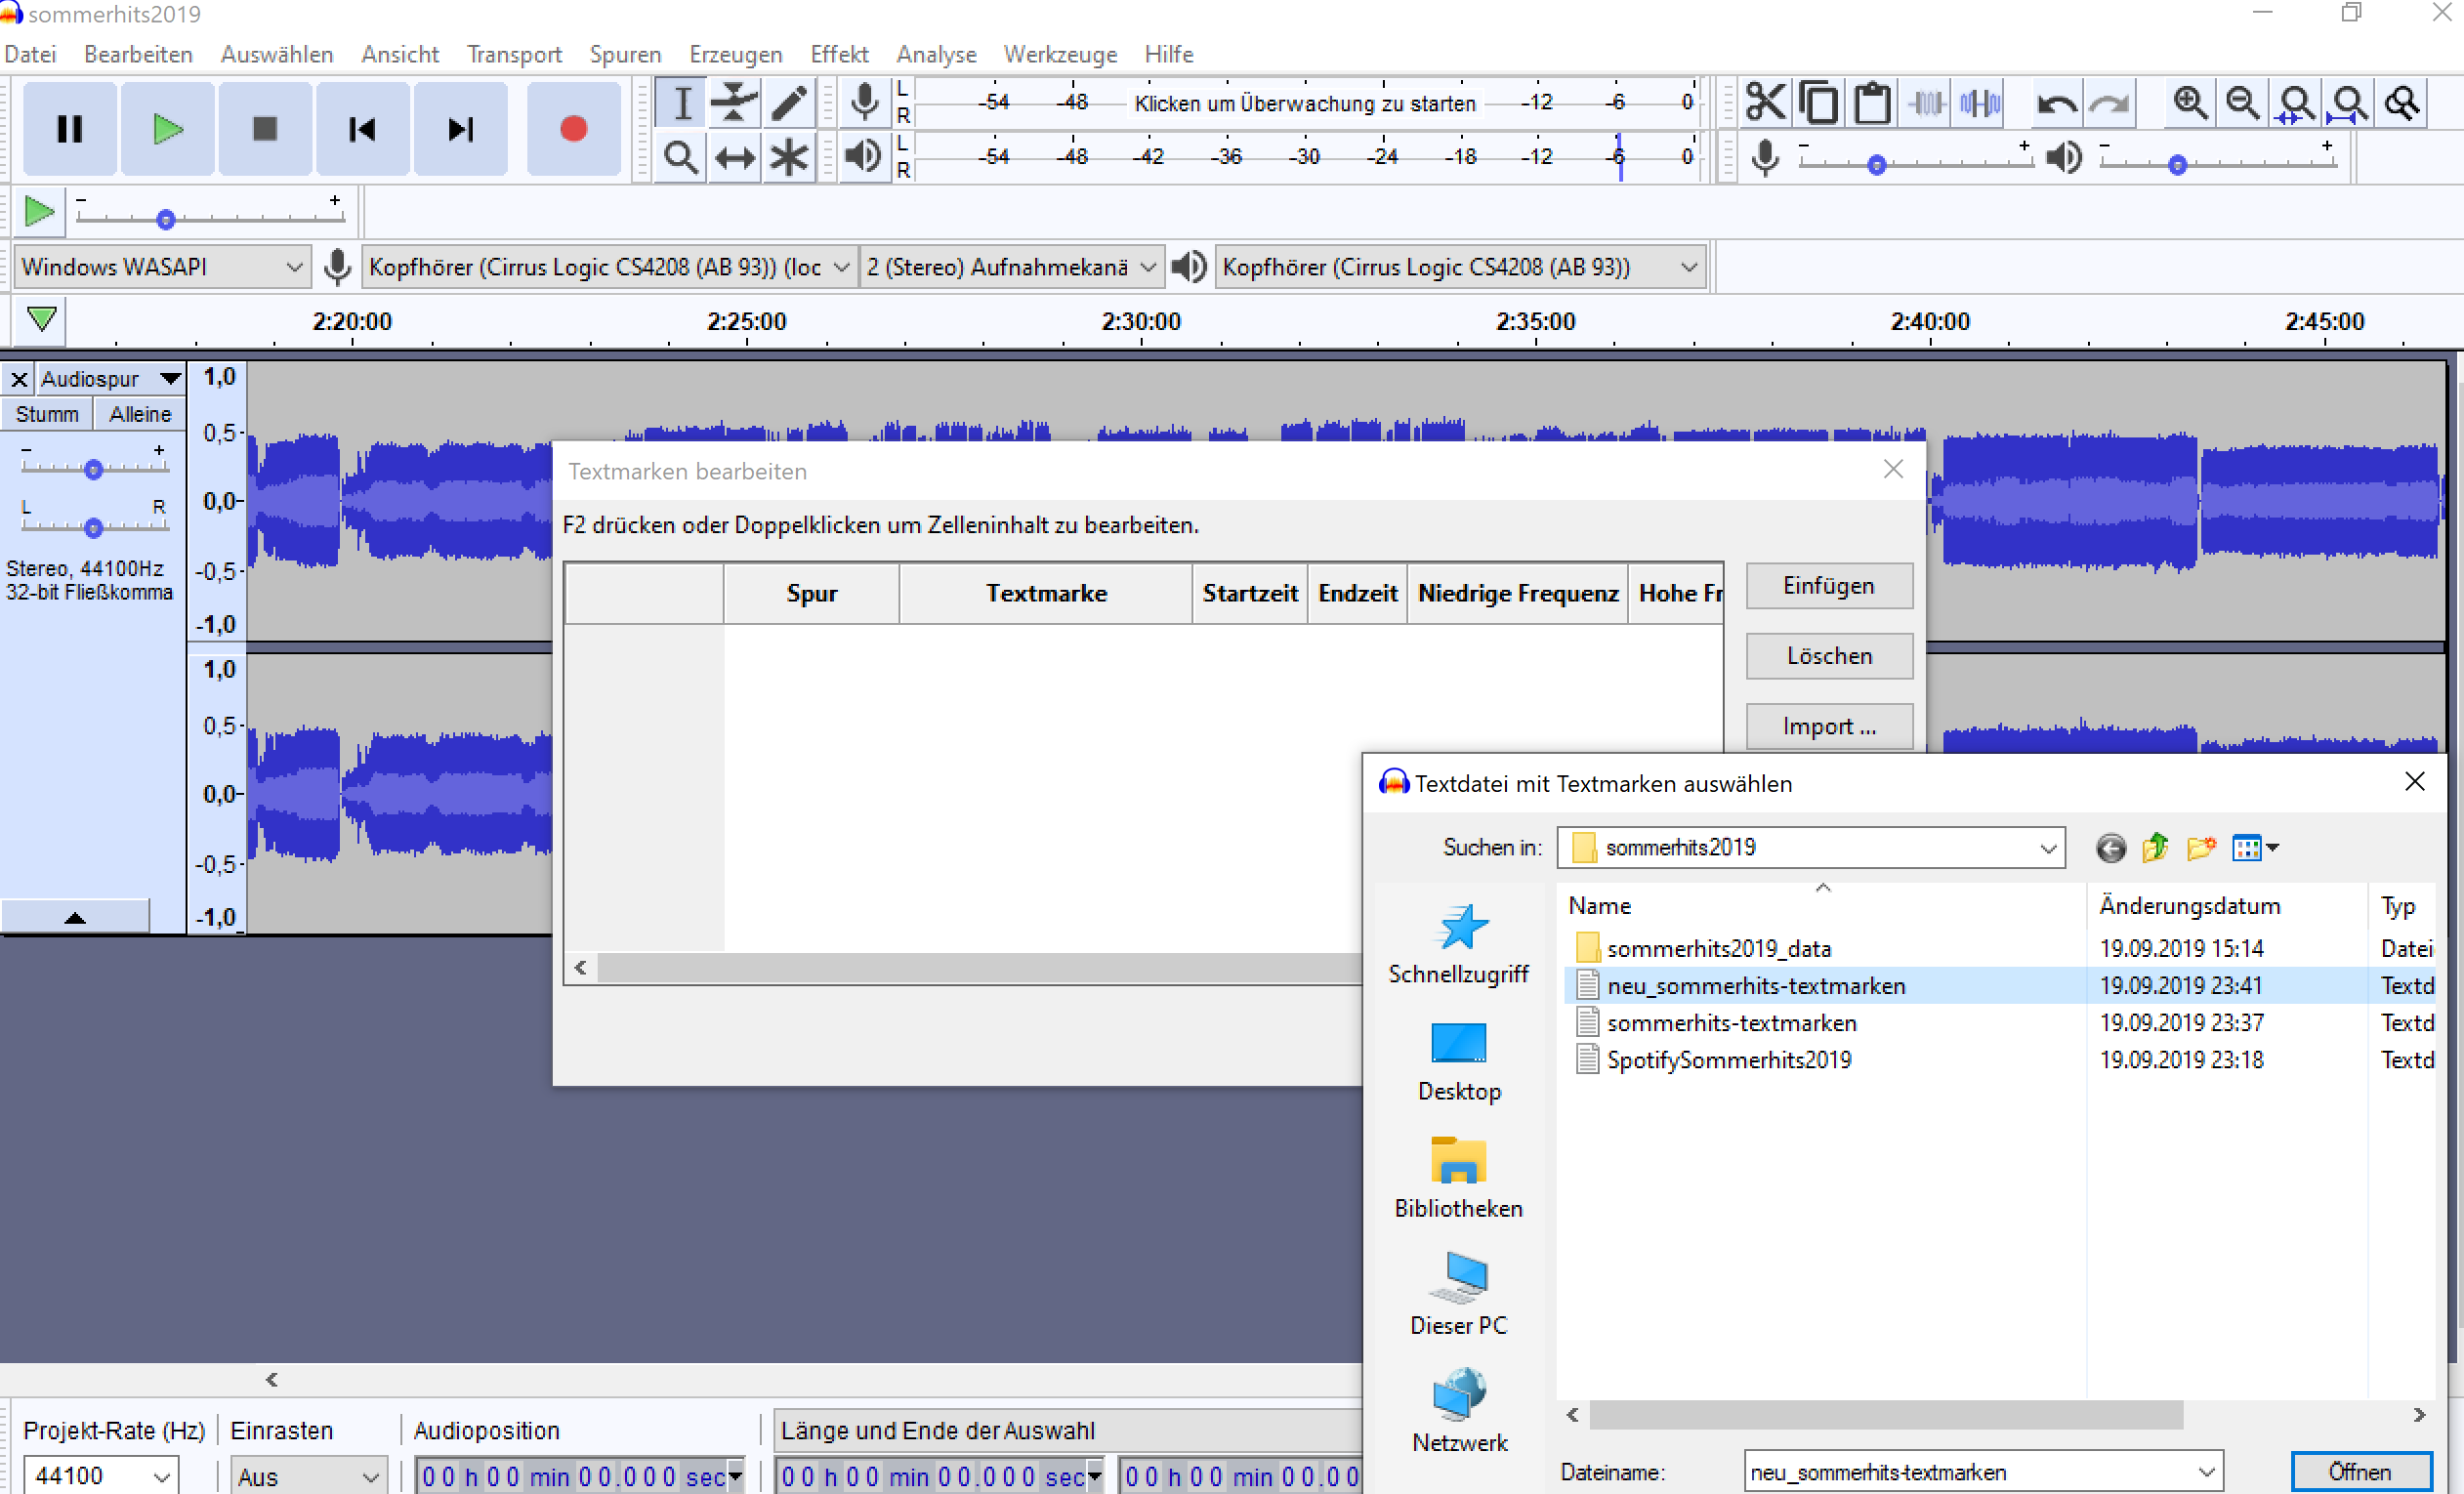The image size is (2464, 1494).
Task: Select the Multi-tool asterisk icon
Action: [x=789, y=157]
